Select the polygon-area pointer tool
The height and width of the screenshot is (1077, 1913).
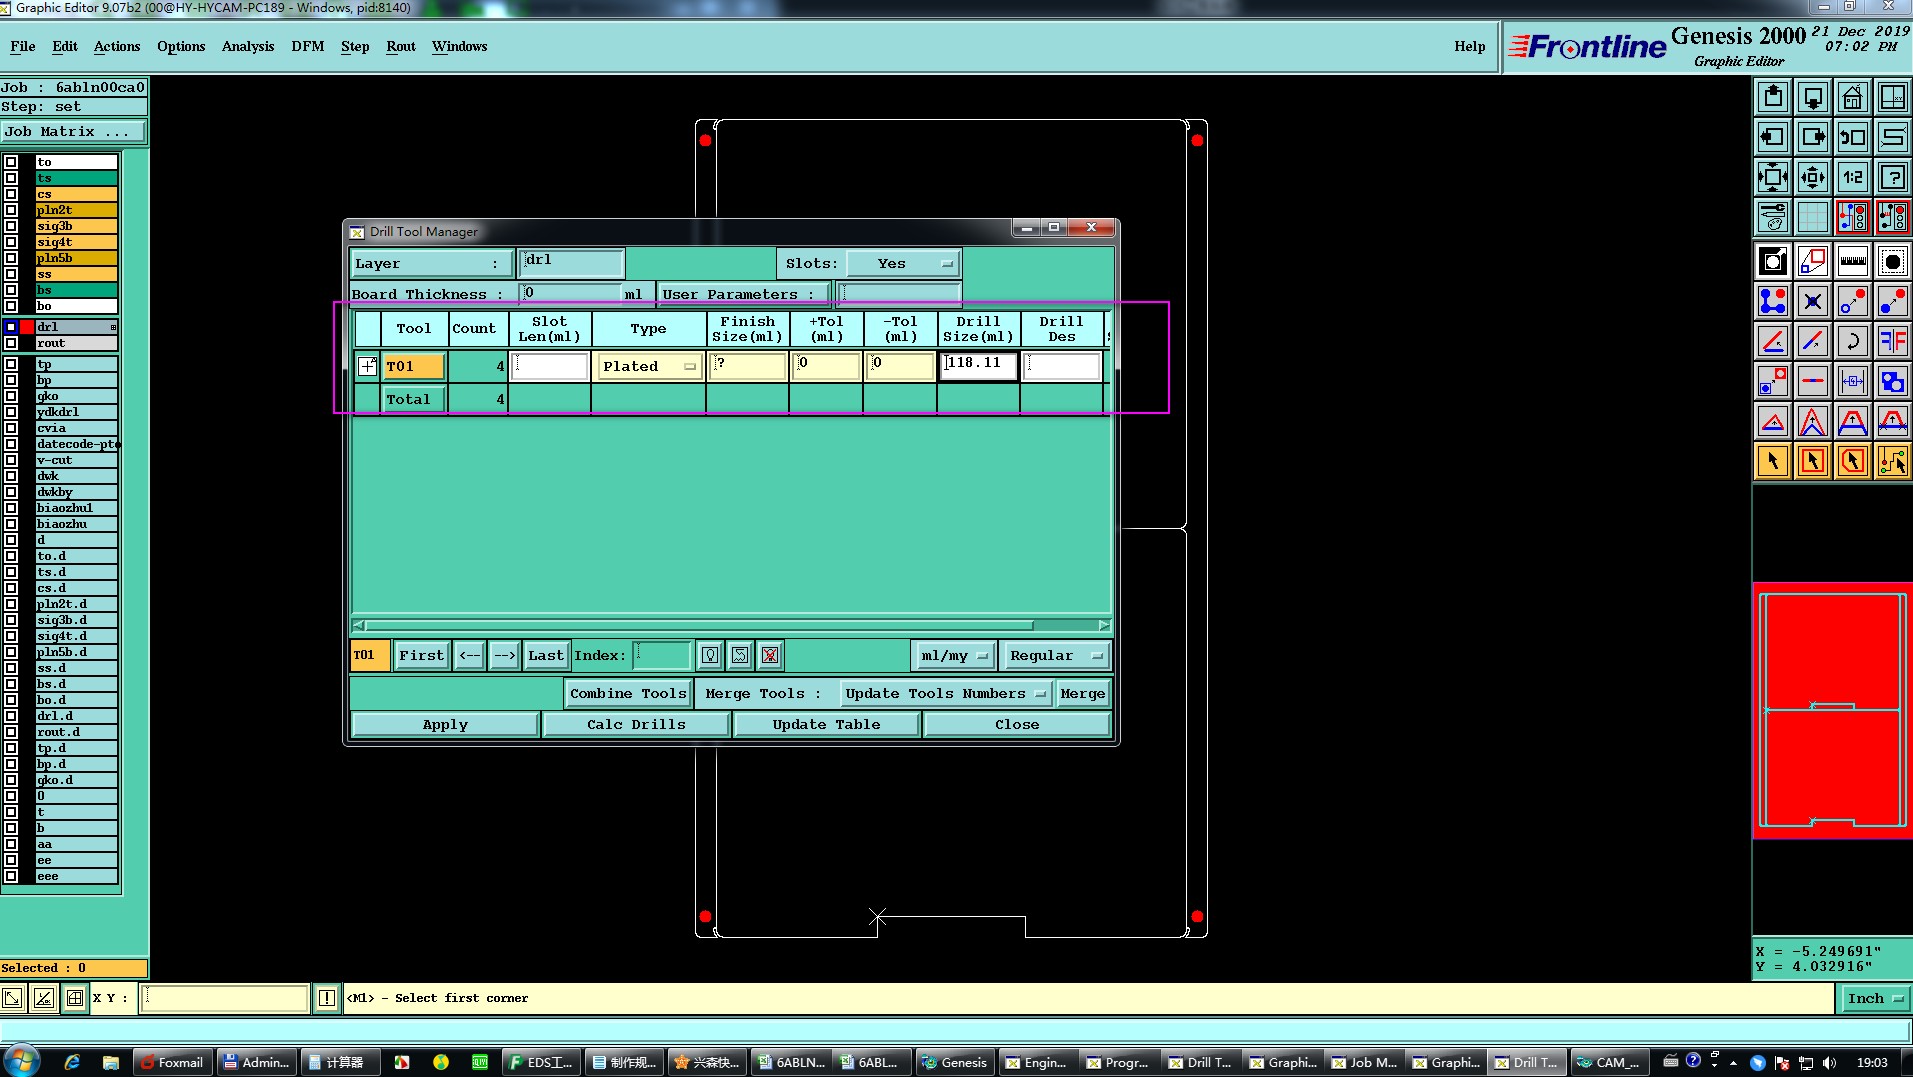click(1853, 461)
